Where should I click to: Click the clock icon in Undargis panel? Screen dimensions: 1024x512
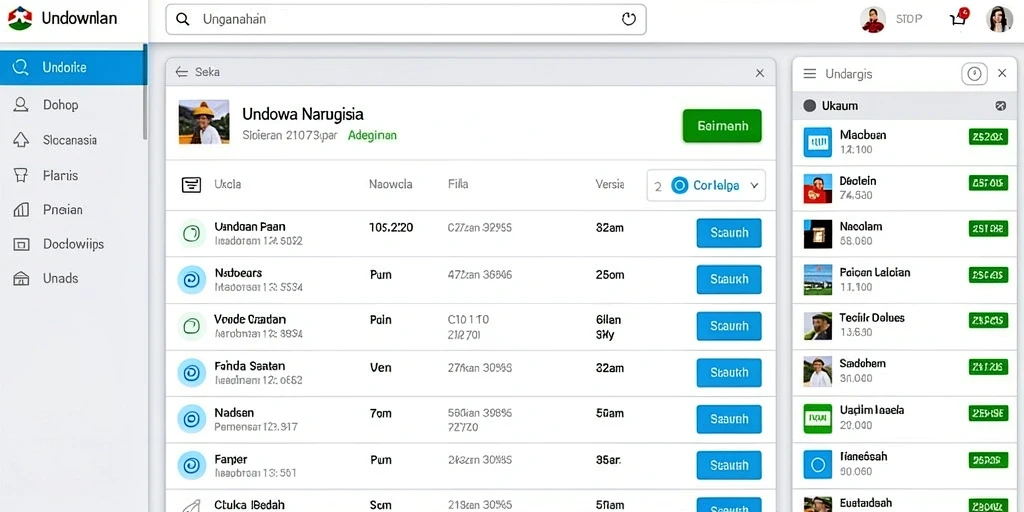[974, 74]
